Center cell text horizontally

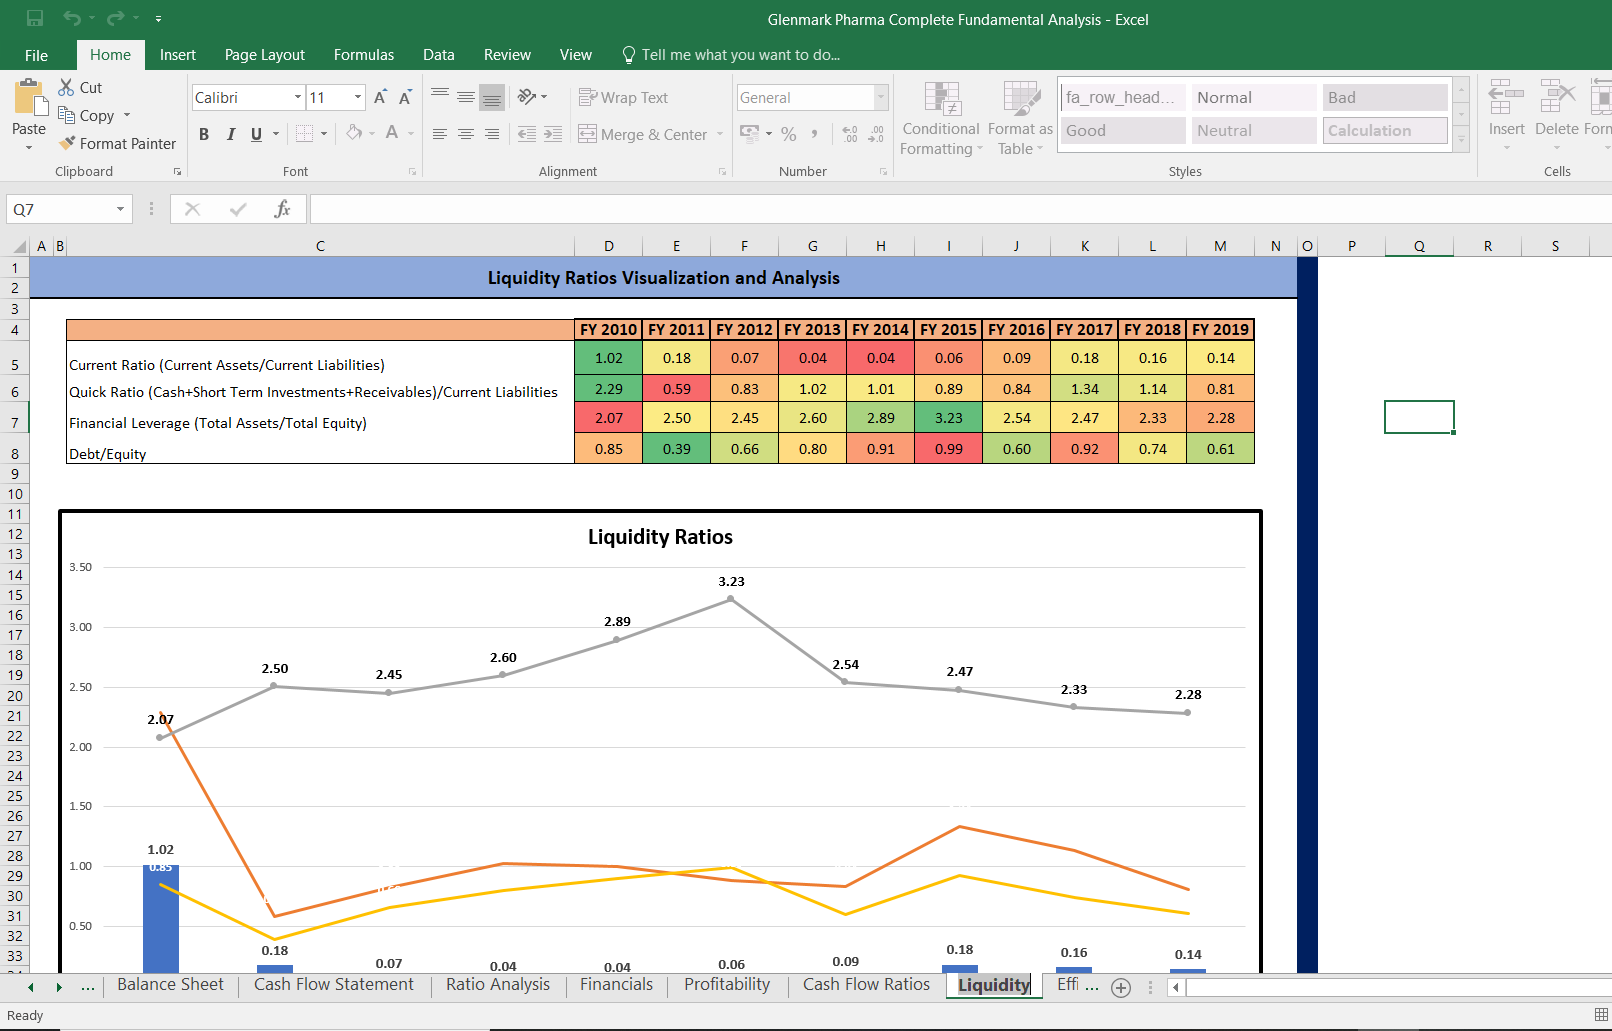pos(466,133)
